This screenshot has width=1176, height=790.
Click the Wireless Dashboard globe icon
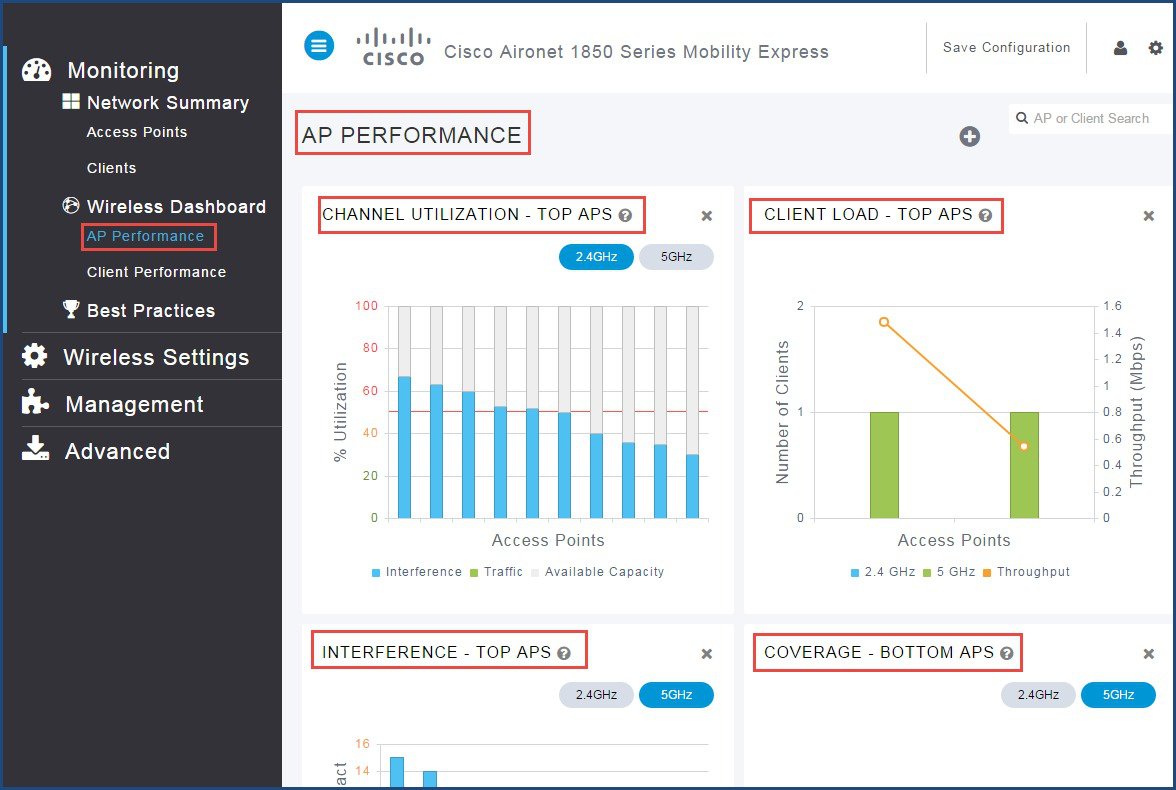70,206
